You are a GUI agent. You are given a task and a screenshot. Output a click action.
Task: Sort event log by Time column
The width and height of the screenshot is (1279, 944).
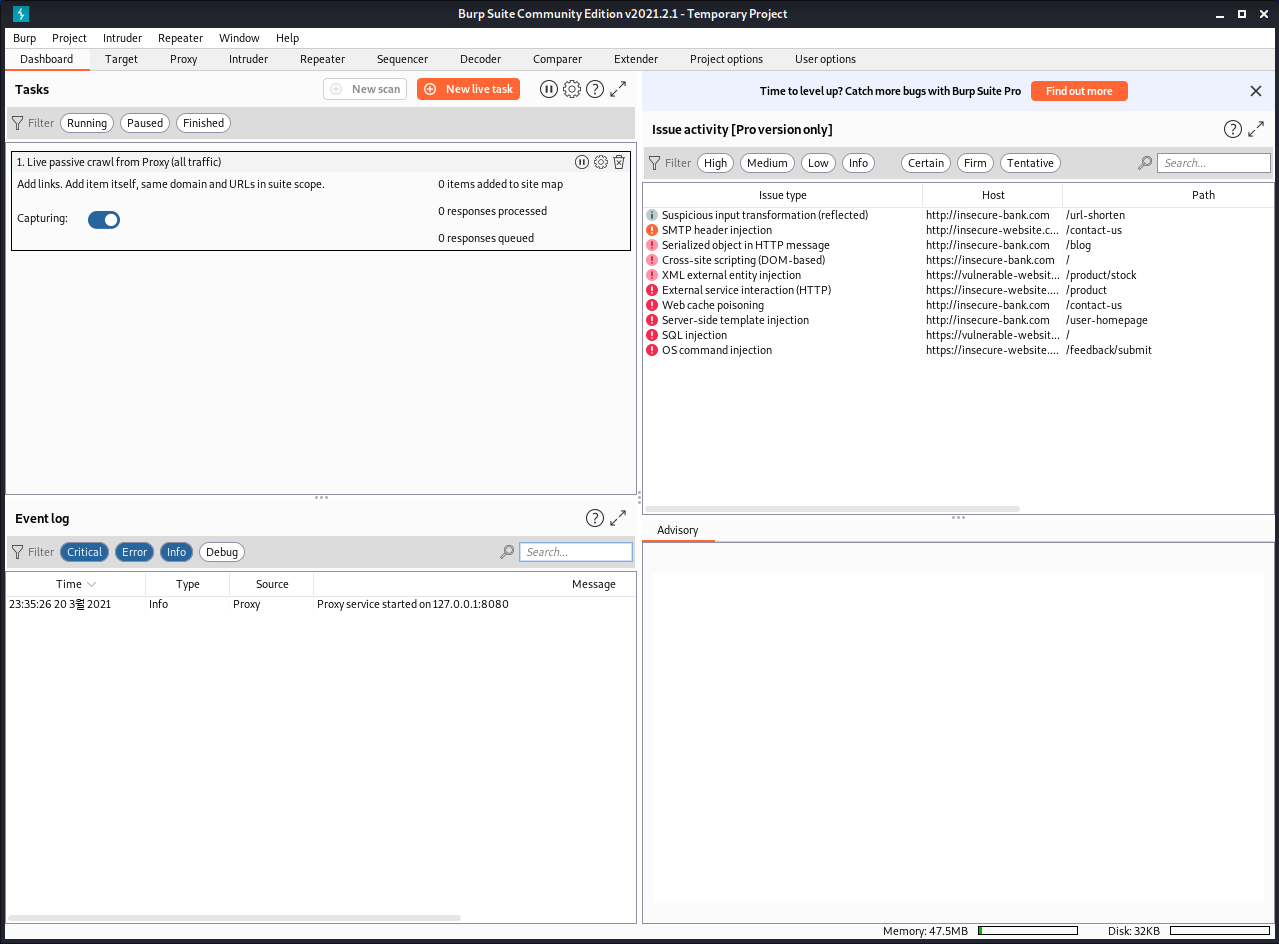coord(76,584)
